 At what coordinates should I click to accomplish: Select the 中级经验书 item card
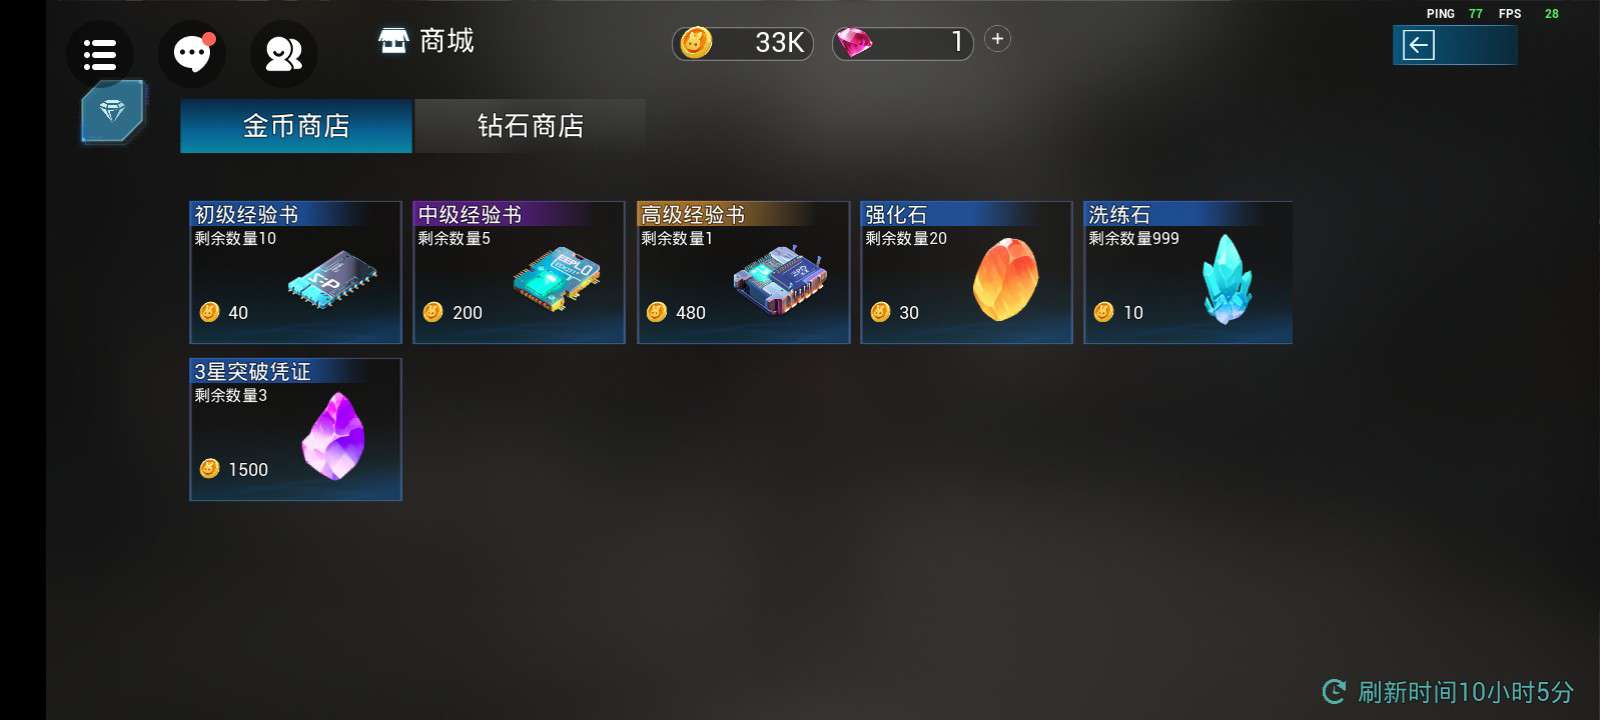[519, 272]
